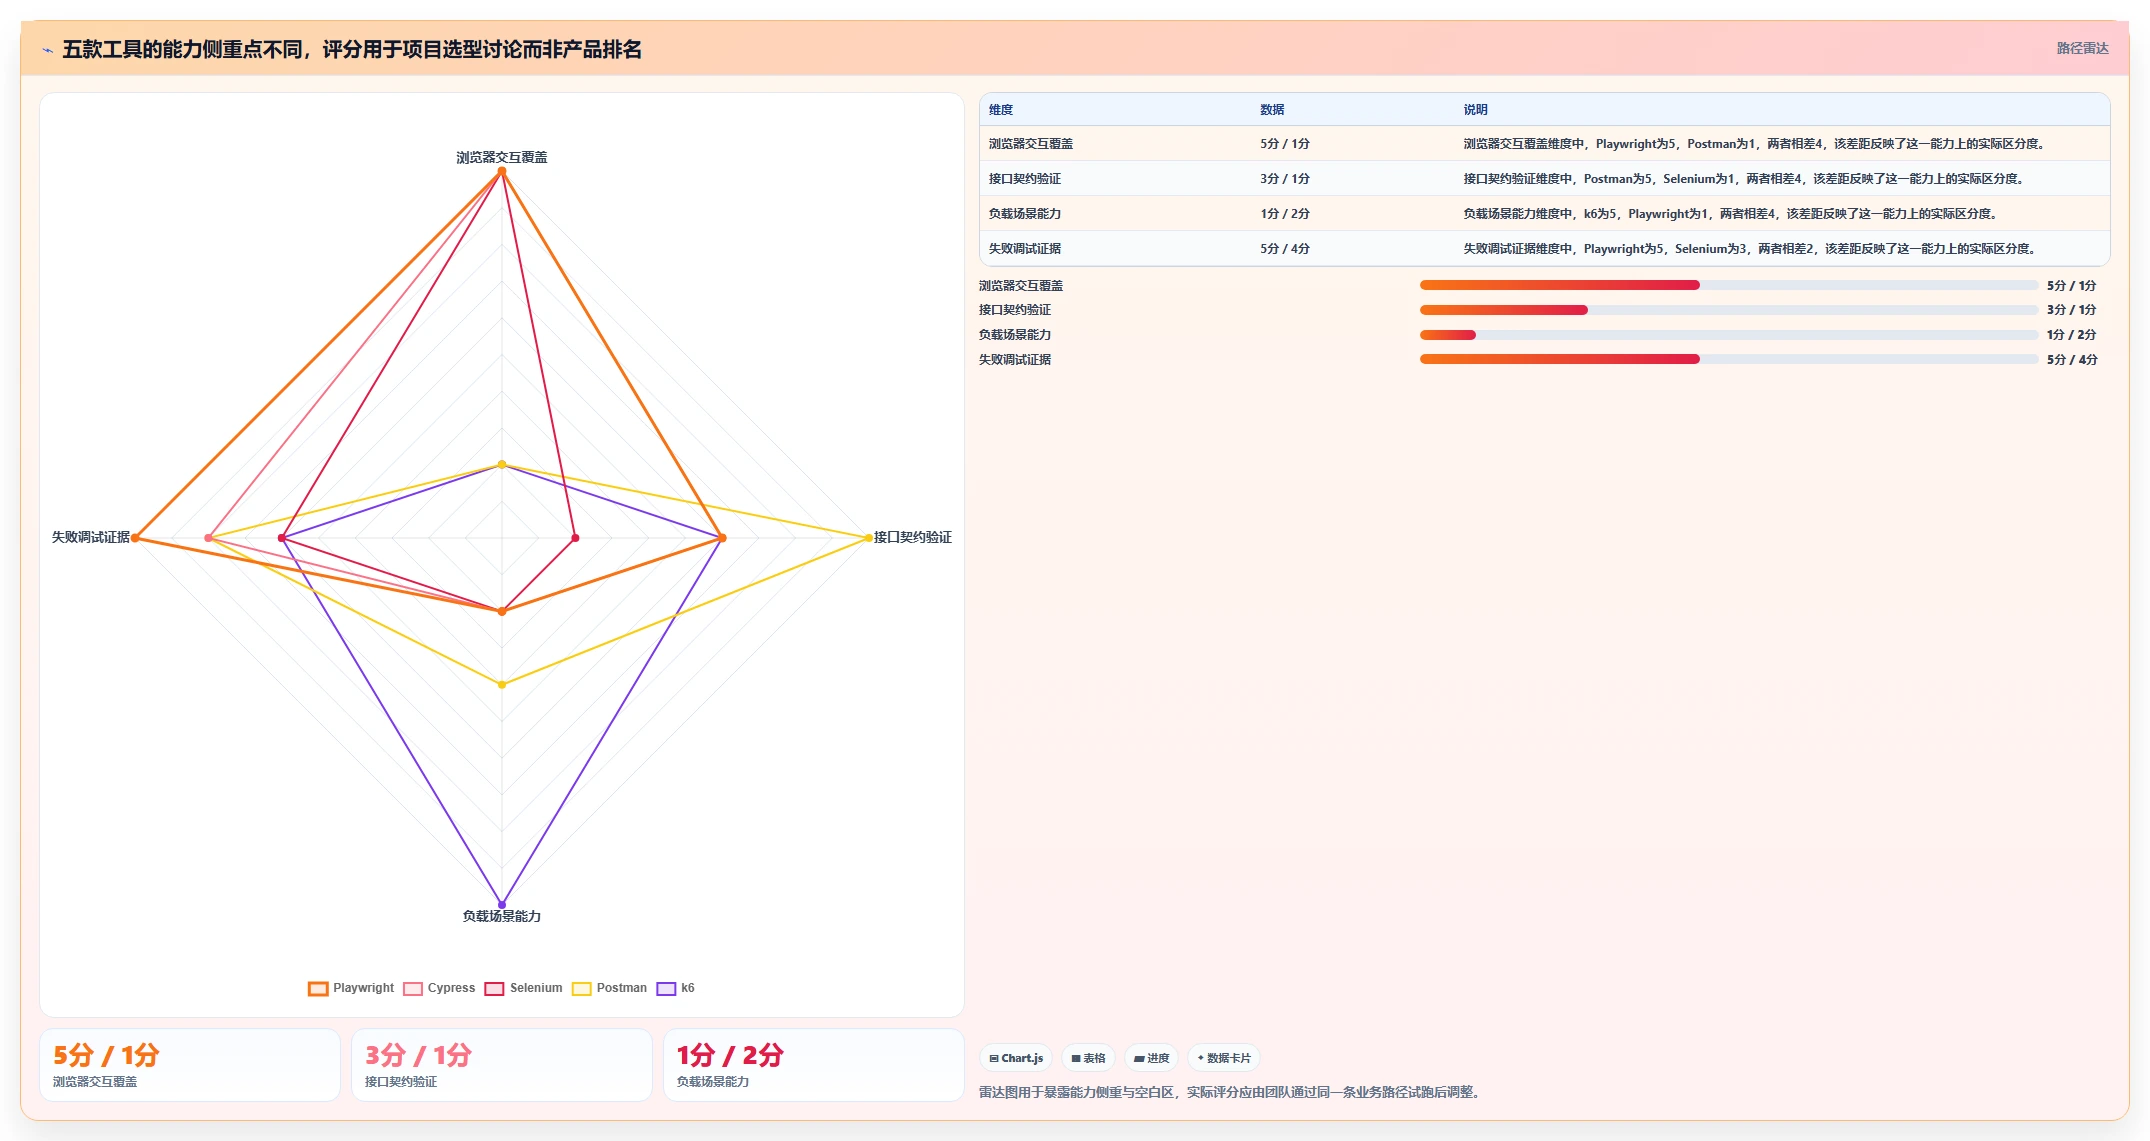Click the 进度 tag chip
Image resolution: width=2150 pixels, height=1141 pixels.
1151,1058
